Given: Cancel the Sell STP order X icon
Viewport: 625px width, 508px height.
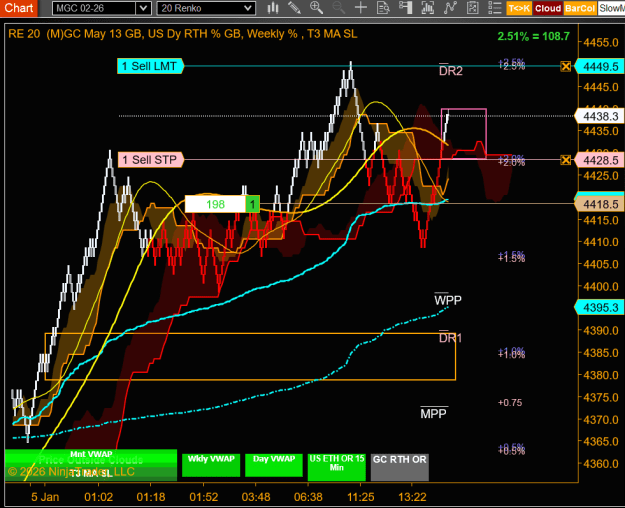Looking at the screenshot, I should pyautogui.click(x=566, y=160).
